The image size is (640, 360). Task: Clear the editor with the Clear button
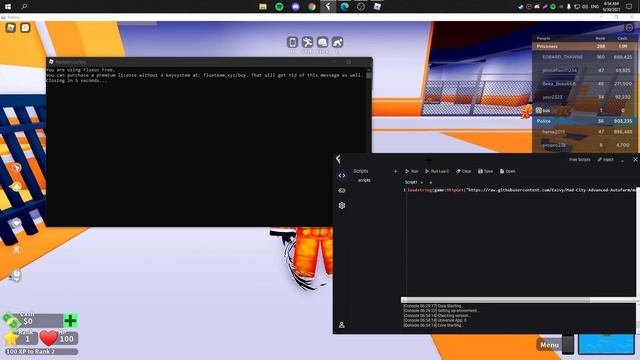(464, 171)
